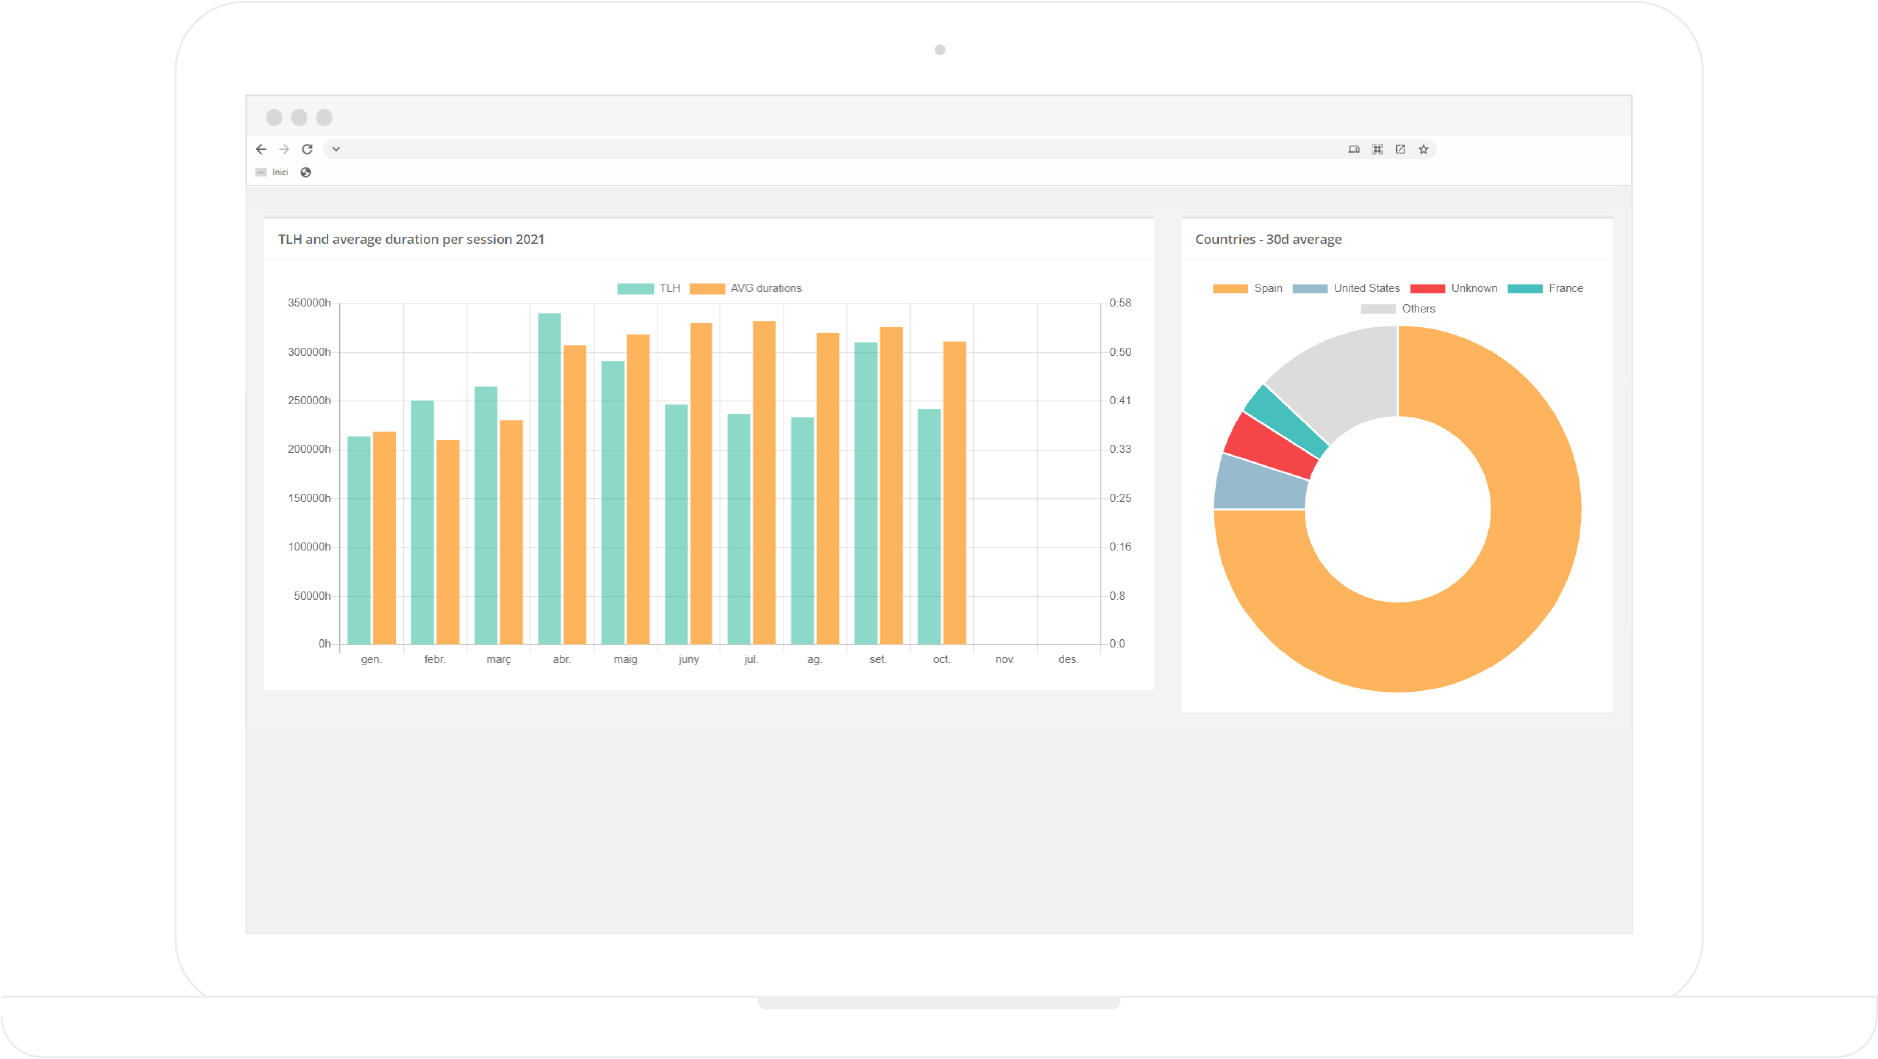
Task: Expand the address bar dropdown chevron
Action: tap(336, 149)
